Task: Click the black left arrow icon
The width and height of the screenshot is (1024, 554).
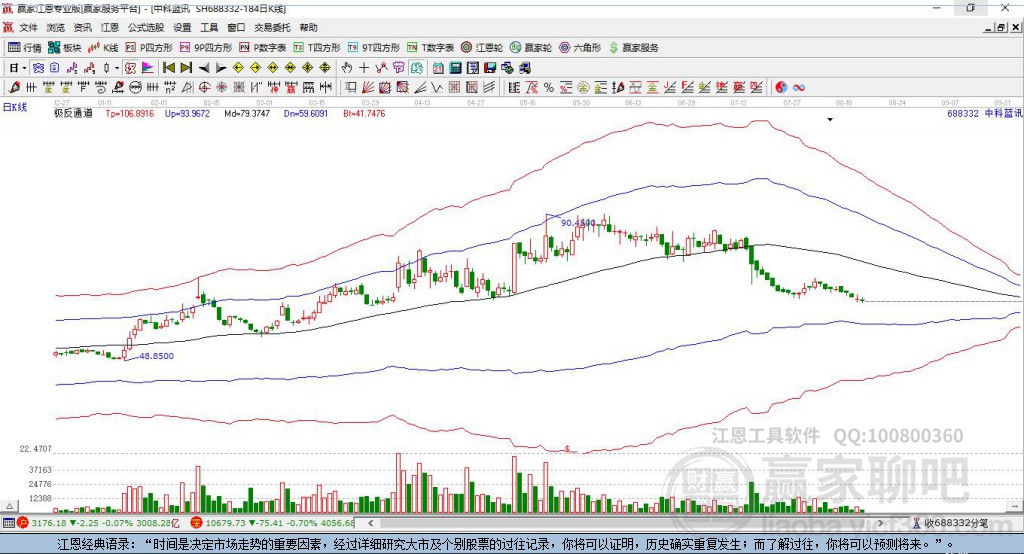Action: pyautogui.click(x=204, y=68)
